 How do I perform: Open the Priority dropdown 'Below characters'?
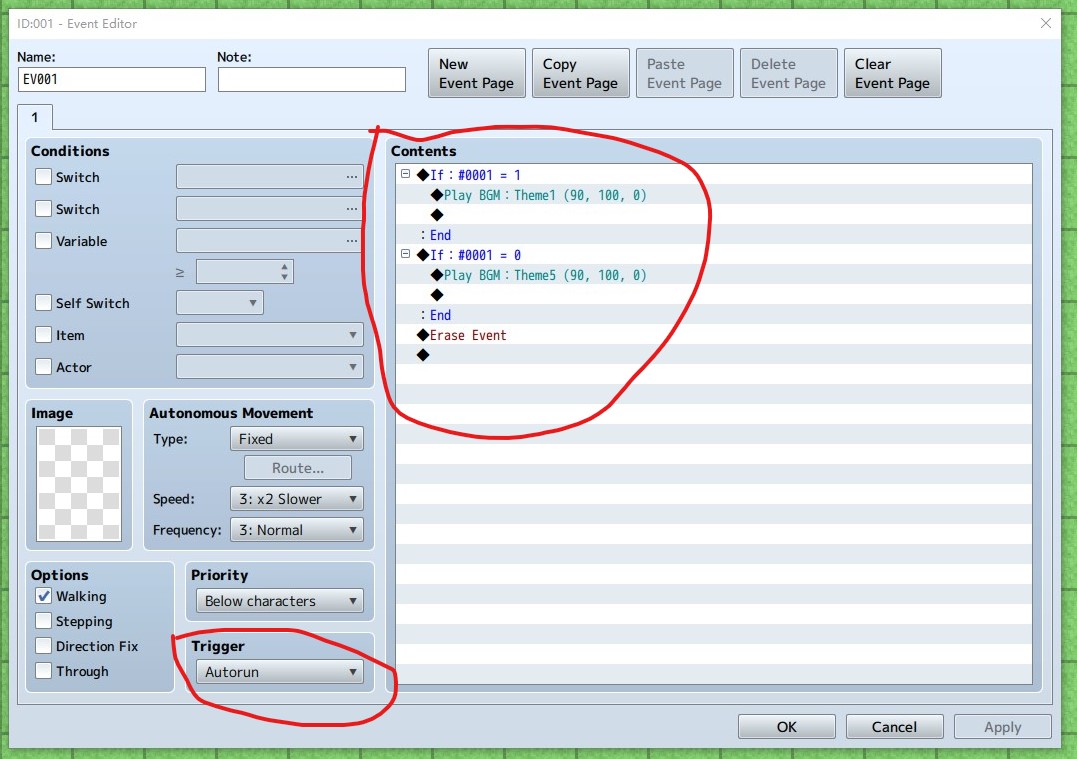pos(280,601)
